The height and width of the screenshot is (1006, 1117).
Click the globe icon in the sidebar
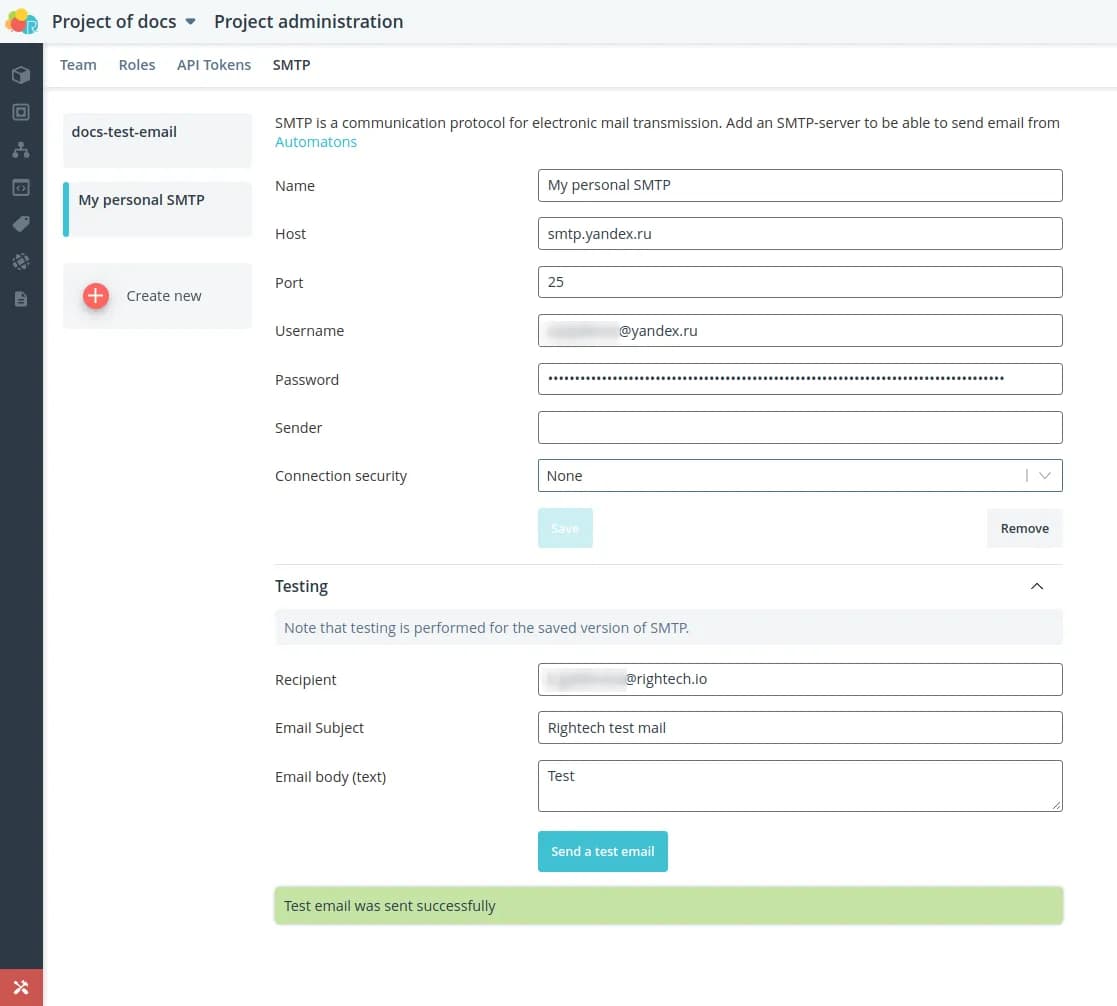pyautogui.click(x=21, y=262)
